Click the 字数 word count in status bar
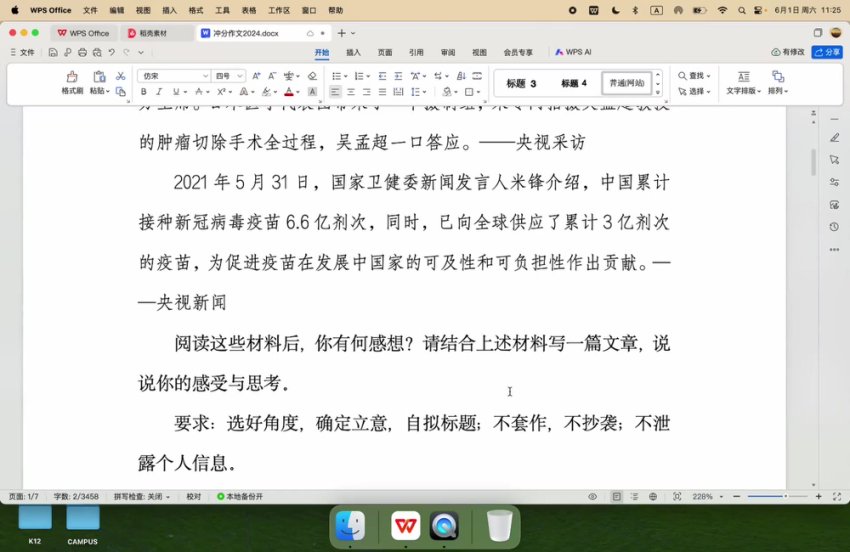 tap(76, 496)
